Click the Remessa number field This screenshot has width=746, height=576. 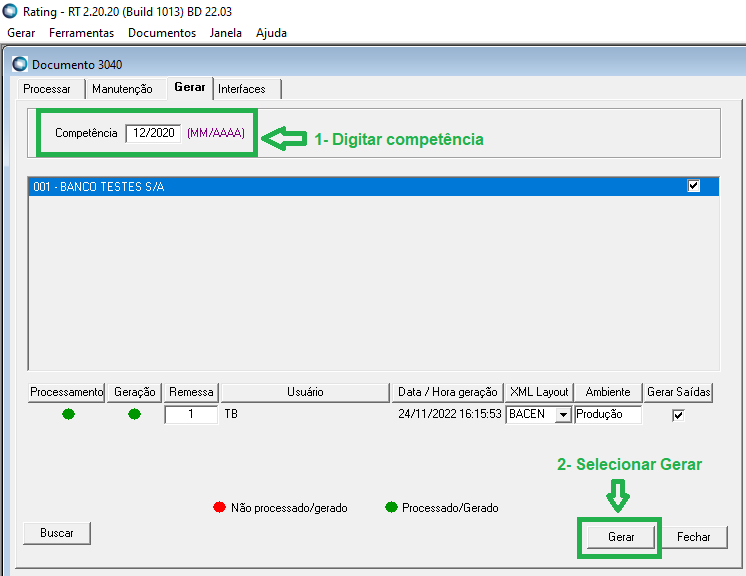pyautogui.click(x=191, y=414)
